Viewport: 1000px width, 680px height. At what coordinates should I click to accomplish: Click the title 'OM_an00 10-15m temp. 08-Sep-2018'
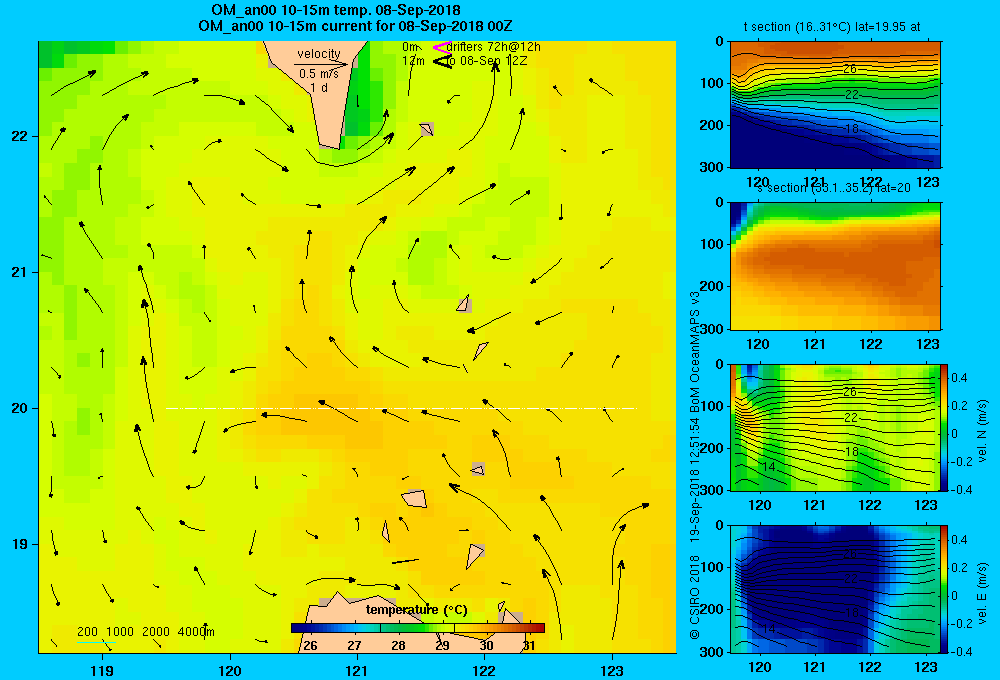336,10
